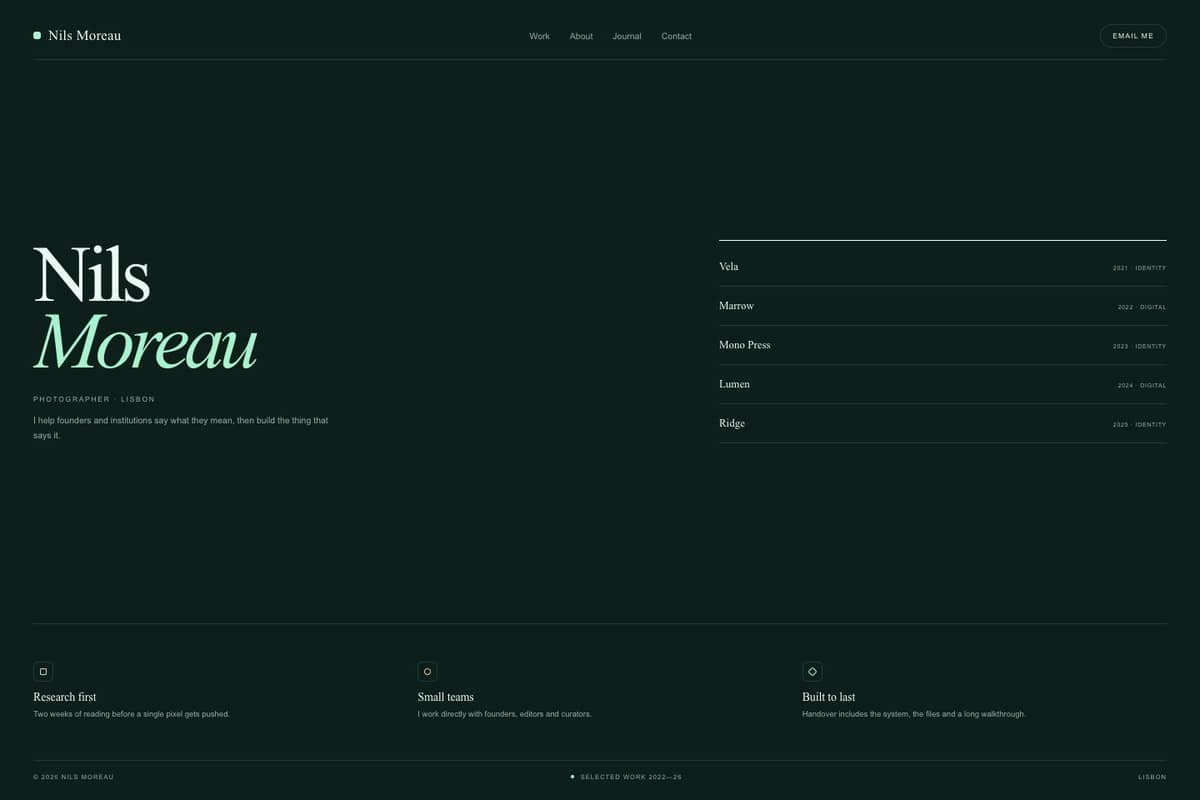Select the Research first heading

click(65, 697)
